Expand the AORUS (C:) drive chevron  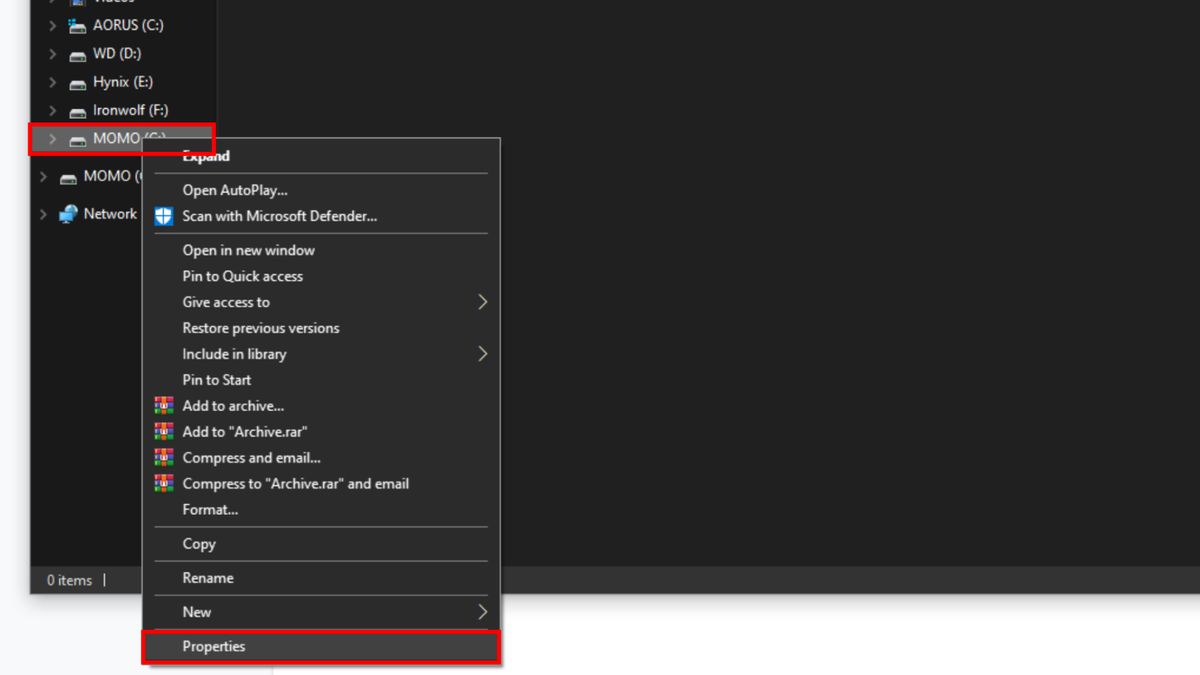[51, 25]
